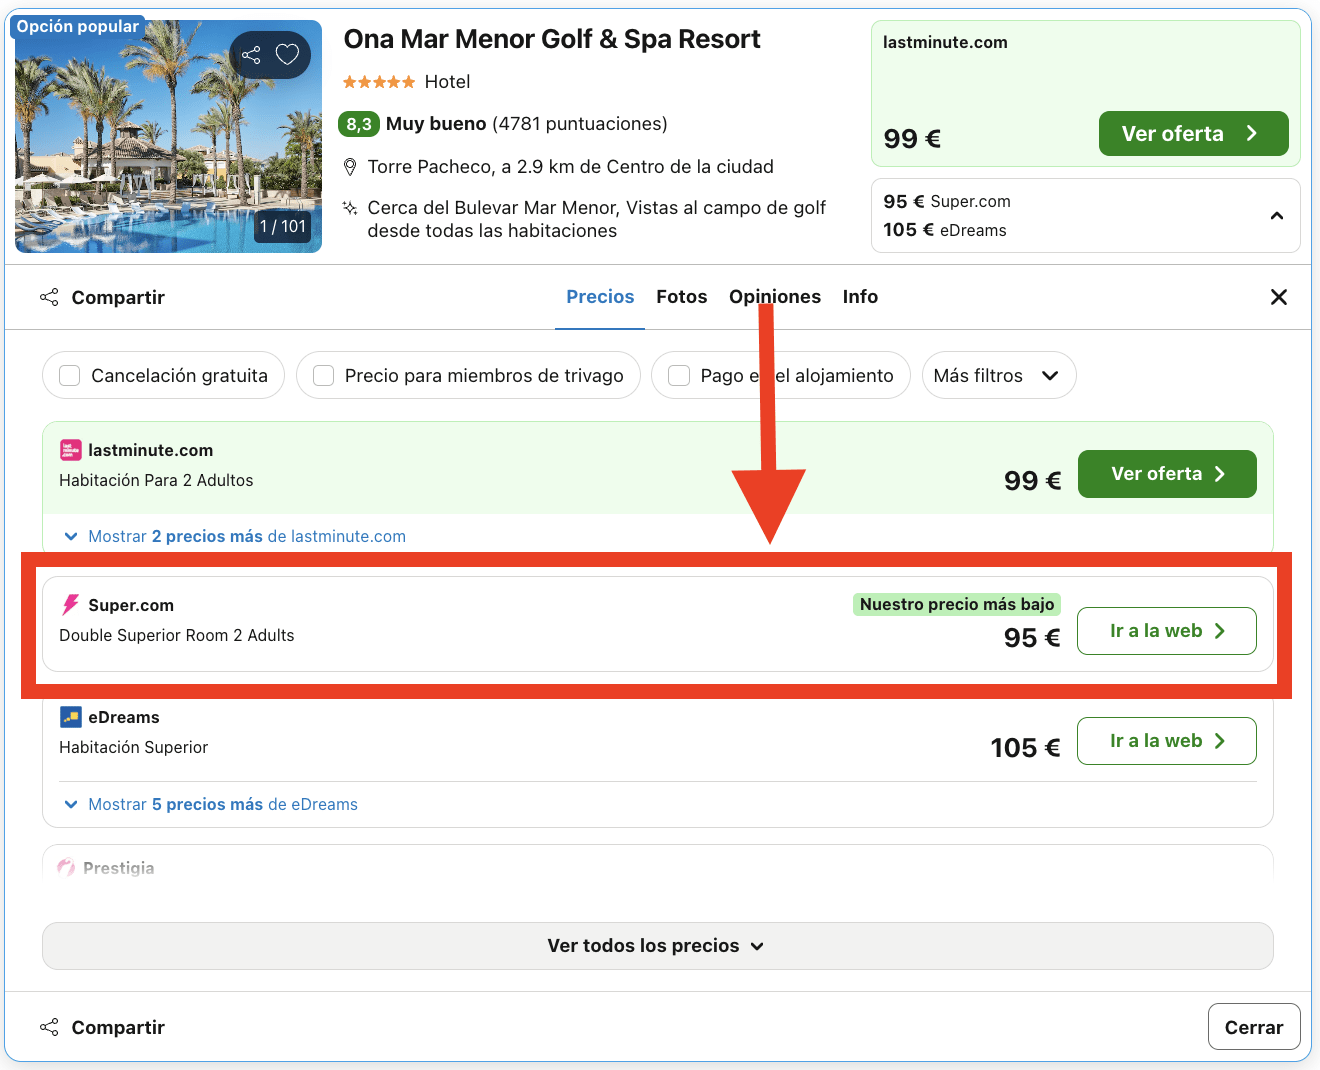
Task: Tick the Pago en el alojamiento checkbox
Action: point(679,375)
